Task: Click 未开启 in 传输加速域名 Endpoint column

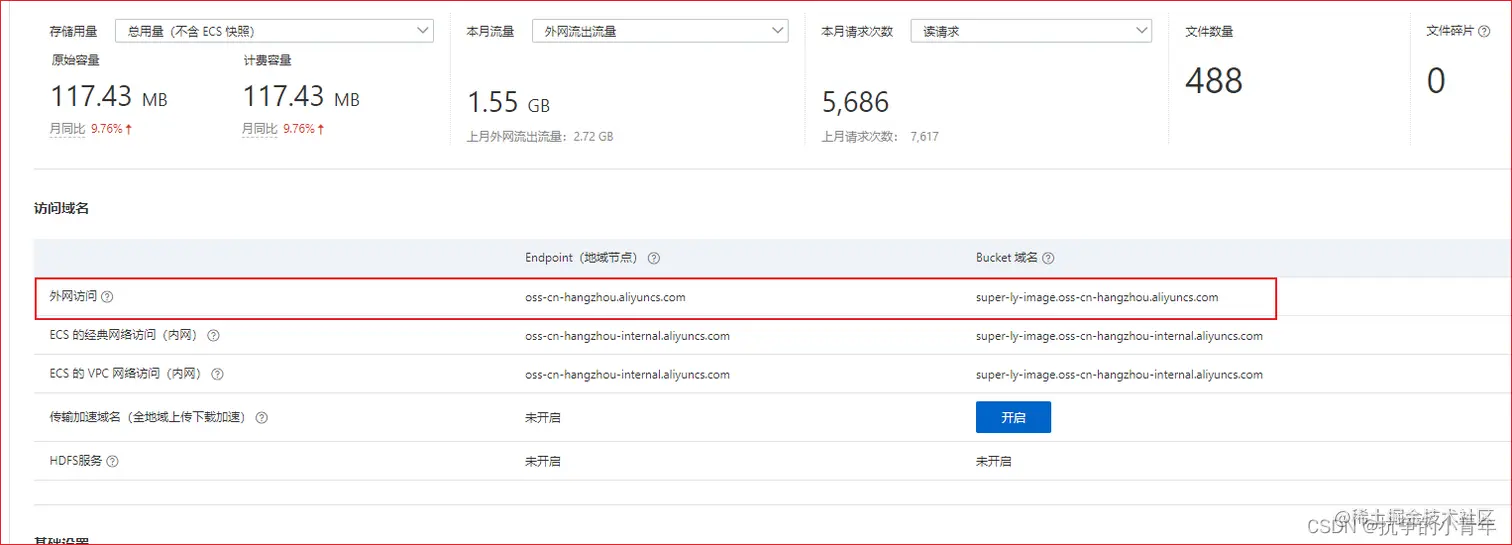Action: click(543, 417)
